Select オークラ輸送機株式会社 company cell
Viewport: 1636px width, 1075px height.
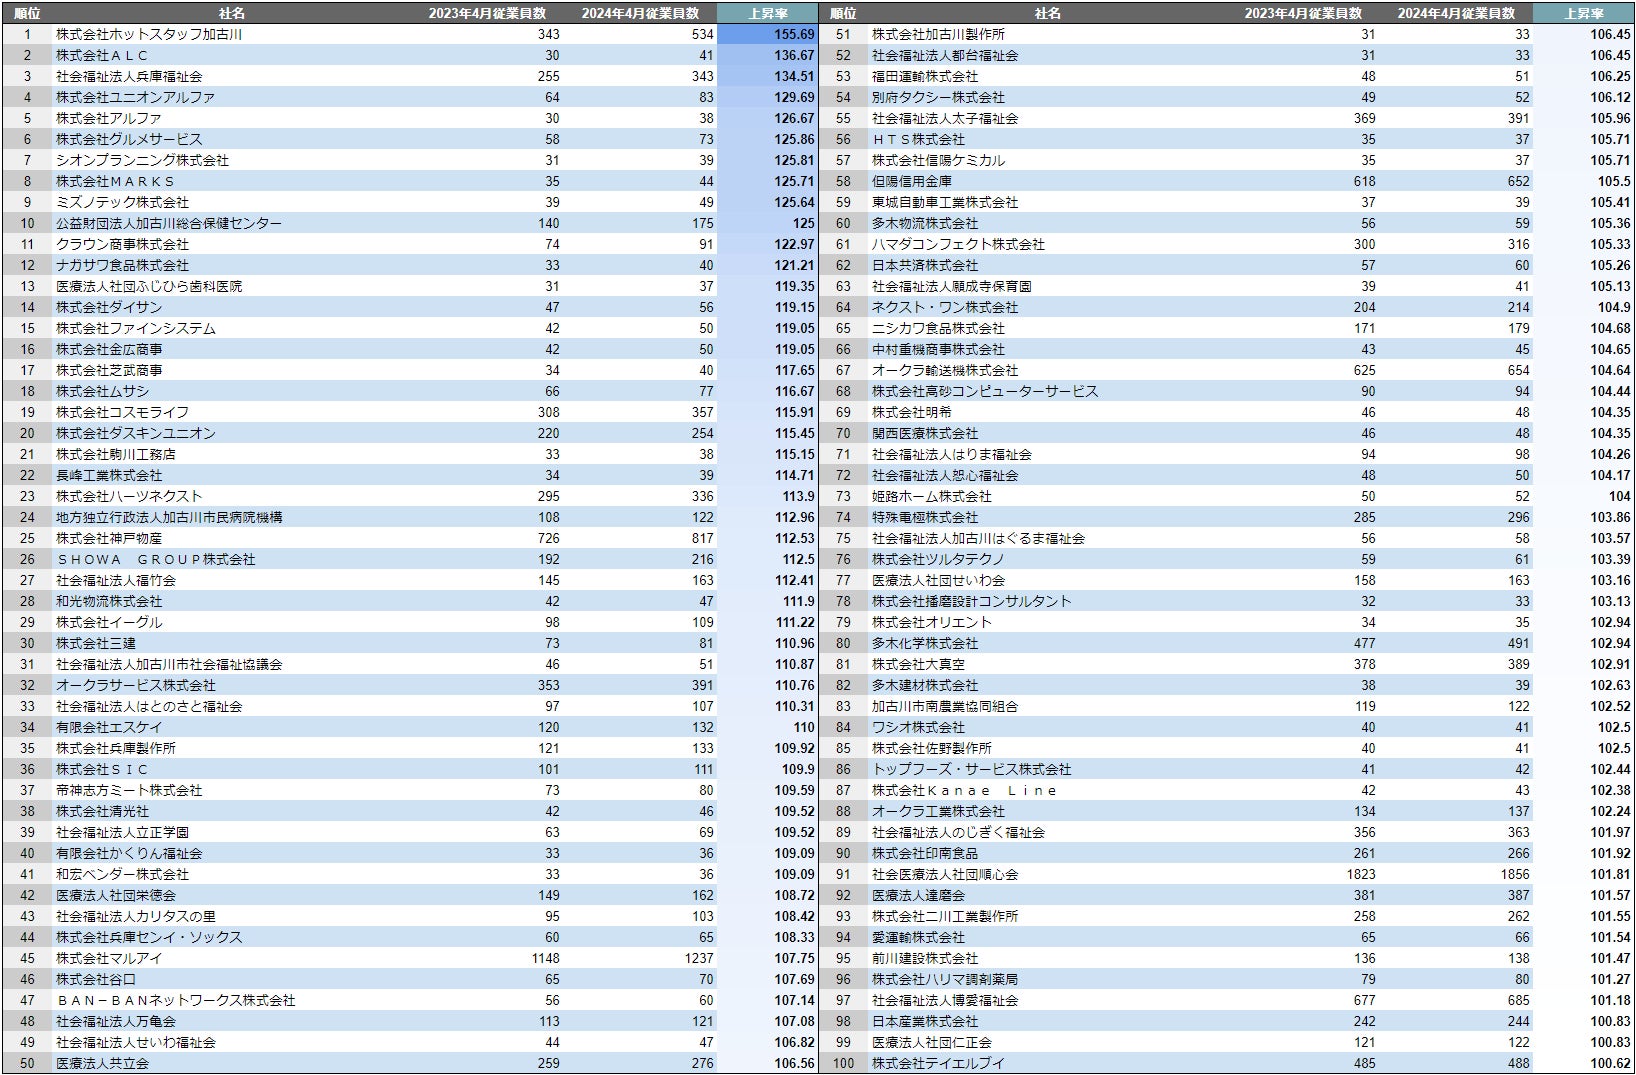[945, 370]
